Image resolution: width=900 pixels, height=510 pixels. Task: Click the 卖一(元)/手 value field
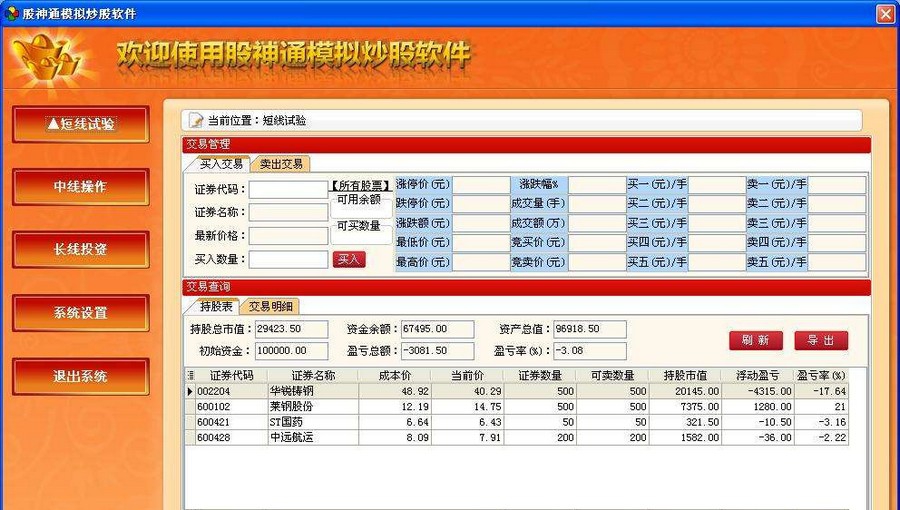(x=837, y=185)
